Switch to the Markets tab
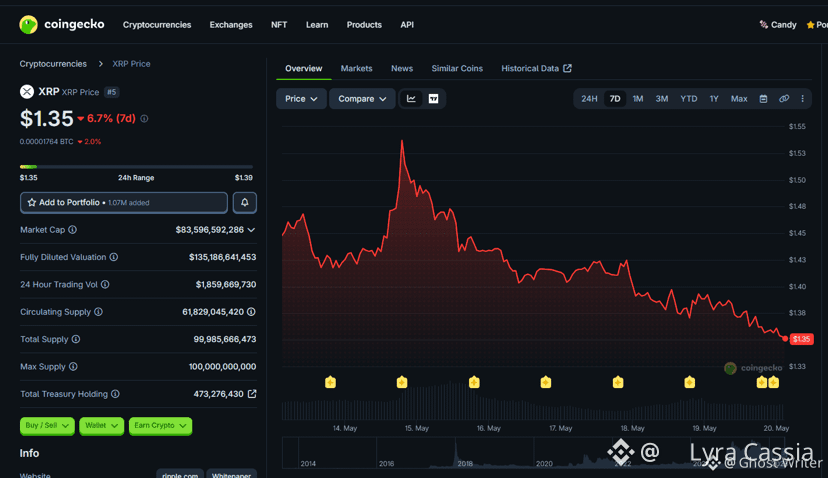The width and height of the screenshot is (828, 478). (356, 69)
